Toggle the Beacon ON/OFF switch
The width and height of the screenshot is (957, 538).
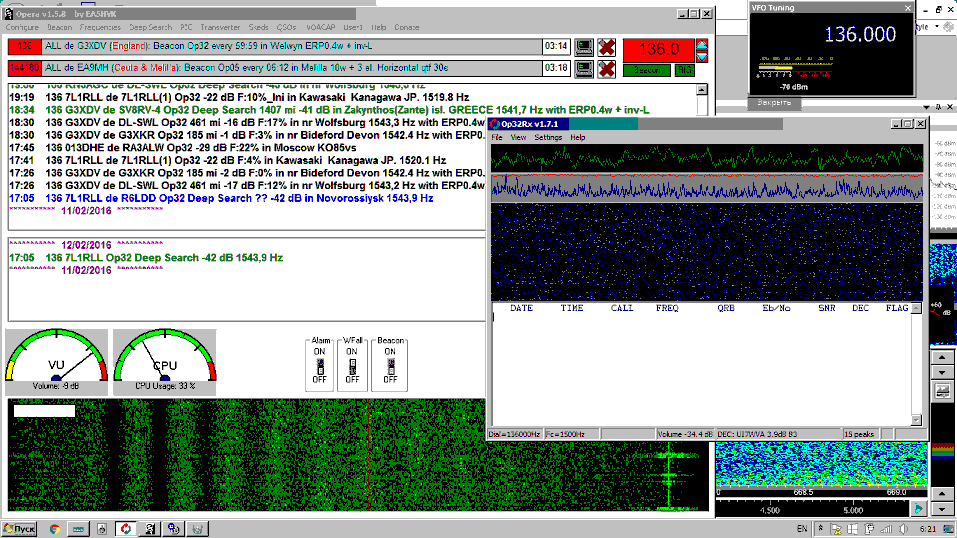pyautogui.click(x=389, y=366)
